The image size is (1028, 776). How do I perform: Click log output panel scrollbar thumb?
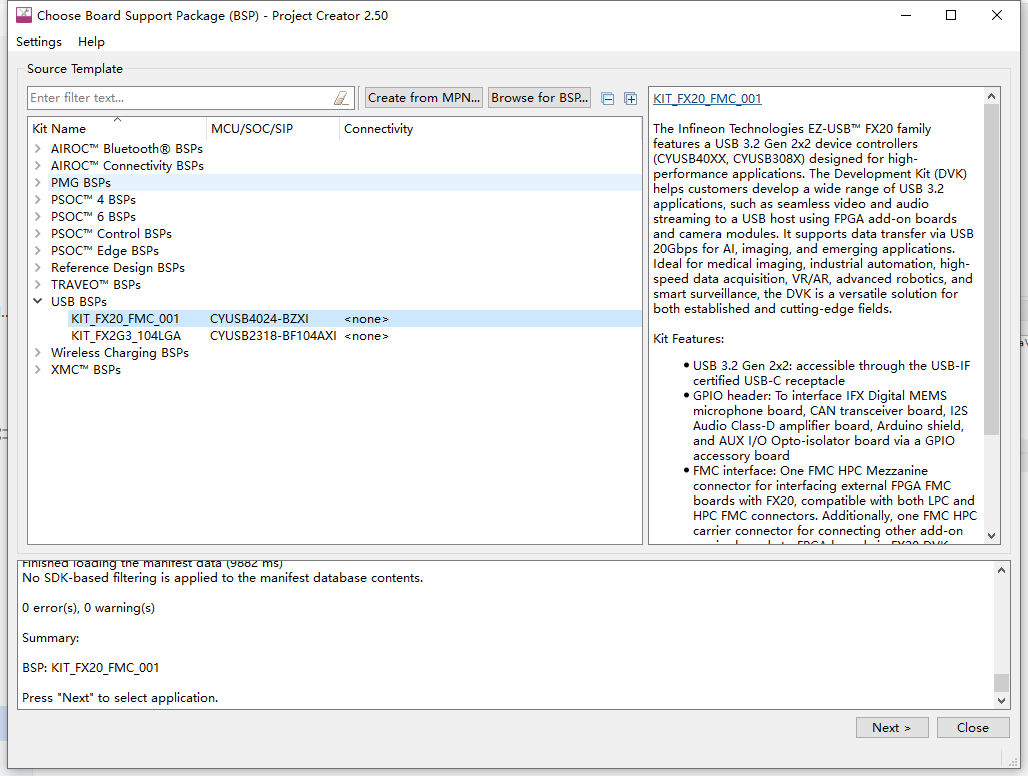(1001, 682)
